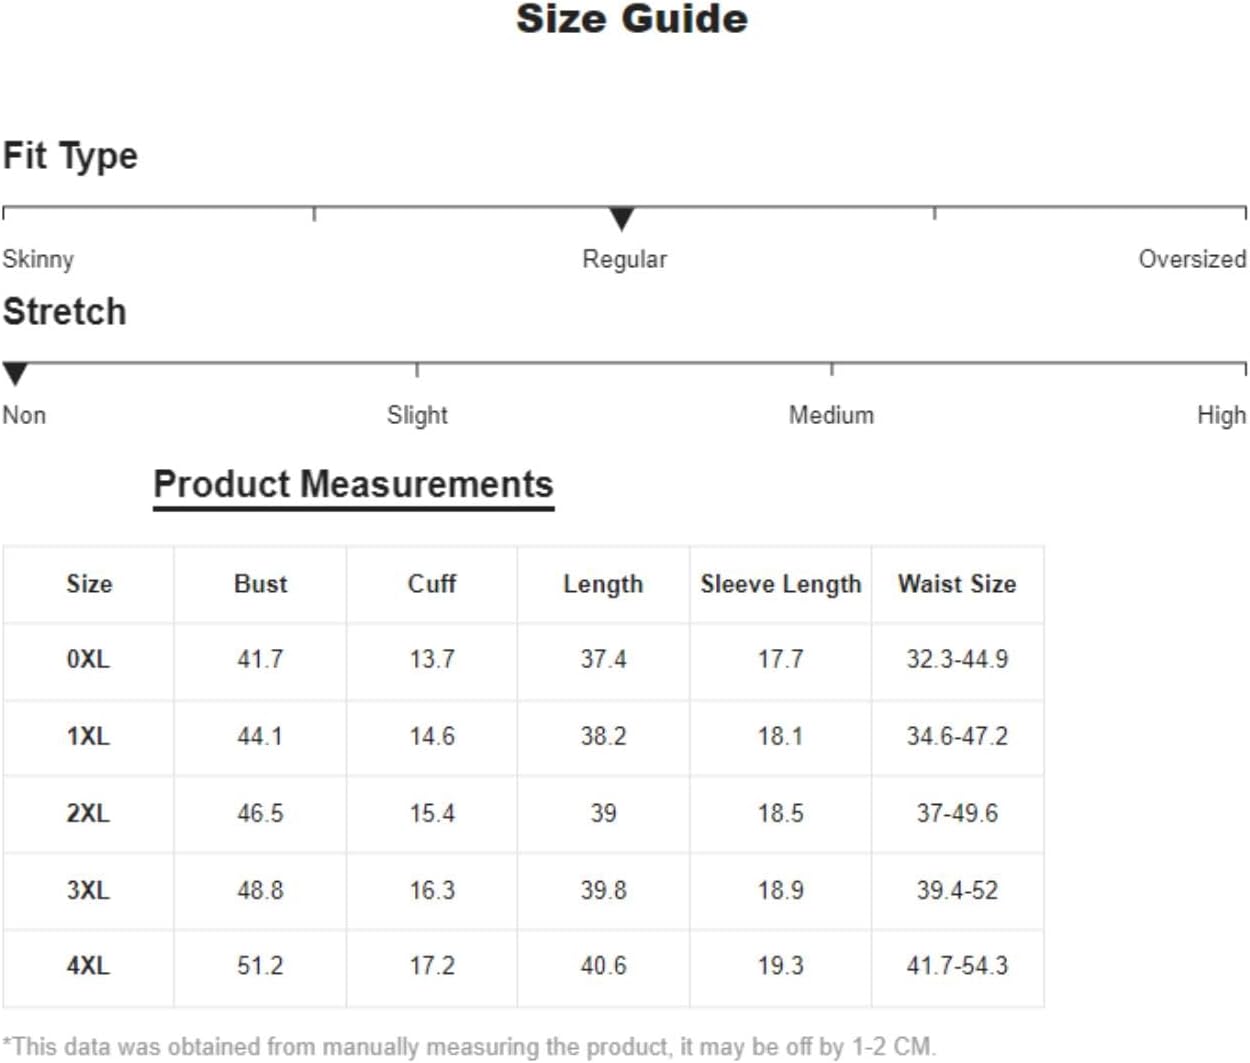Click the Slight label on the Stretch scale
Viewport: 1250px width, 1063px height.
click(x=417, y=415)
